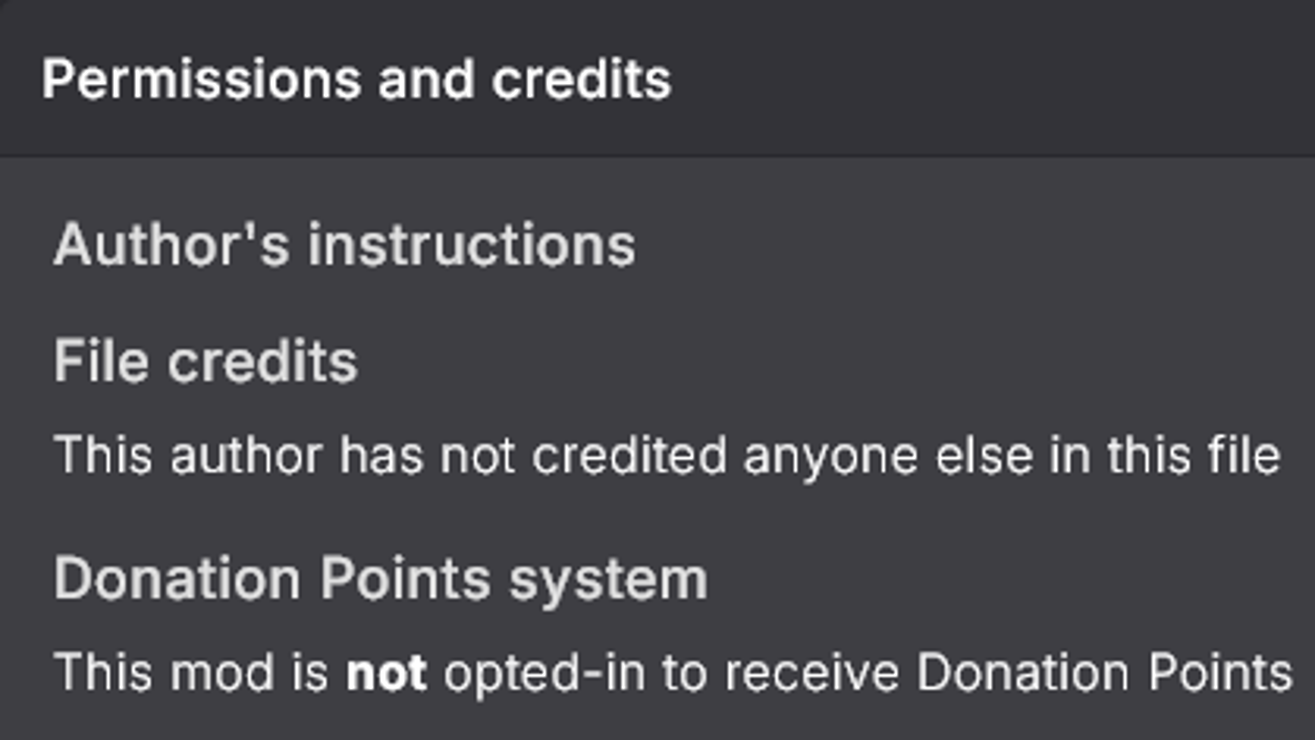This screenshot has height=740, width=1315.
Task: Click the bold "not" word
Action: coord(386,673)
